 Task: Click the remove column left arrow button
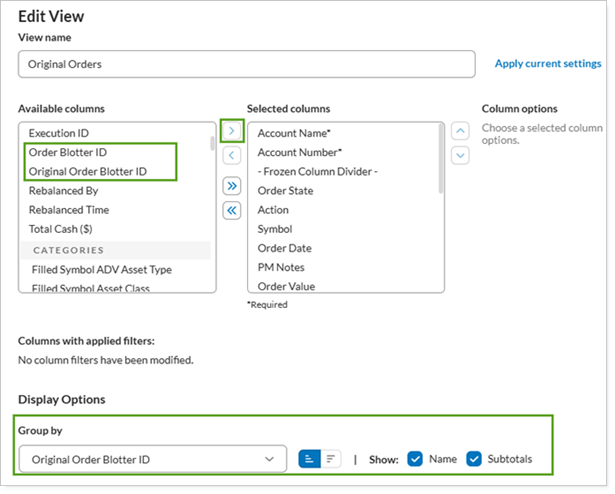coord(231,155)
